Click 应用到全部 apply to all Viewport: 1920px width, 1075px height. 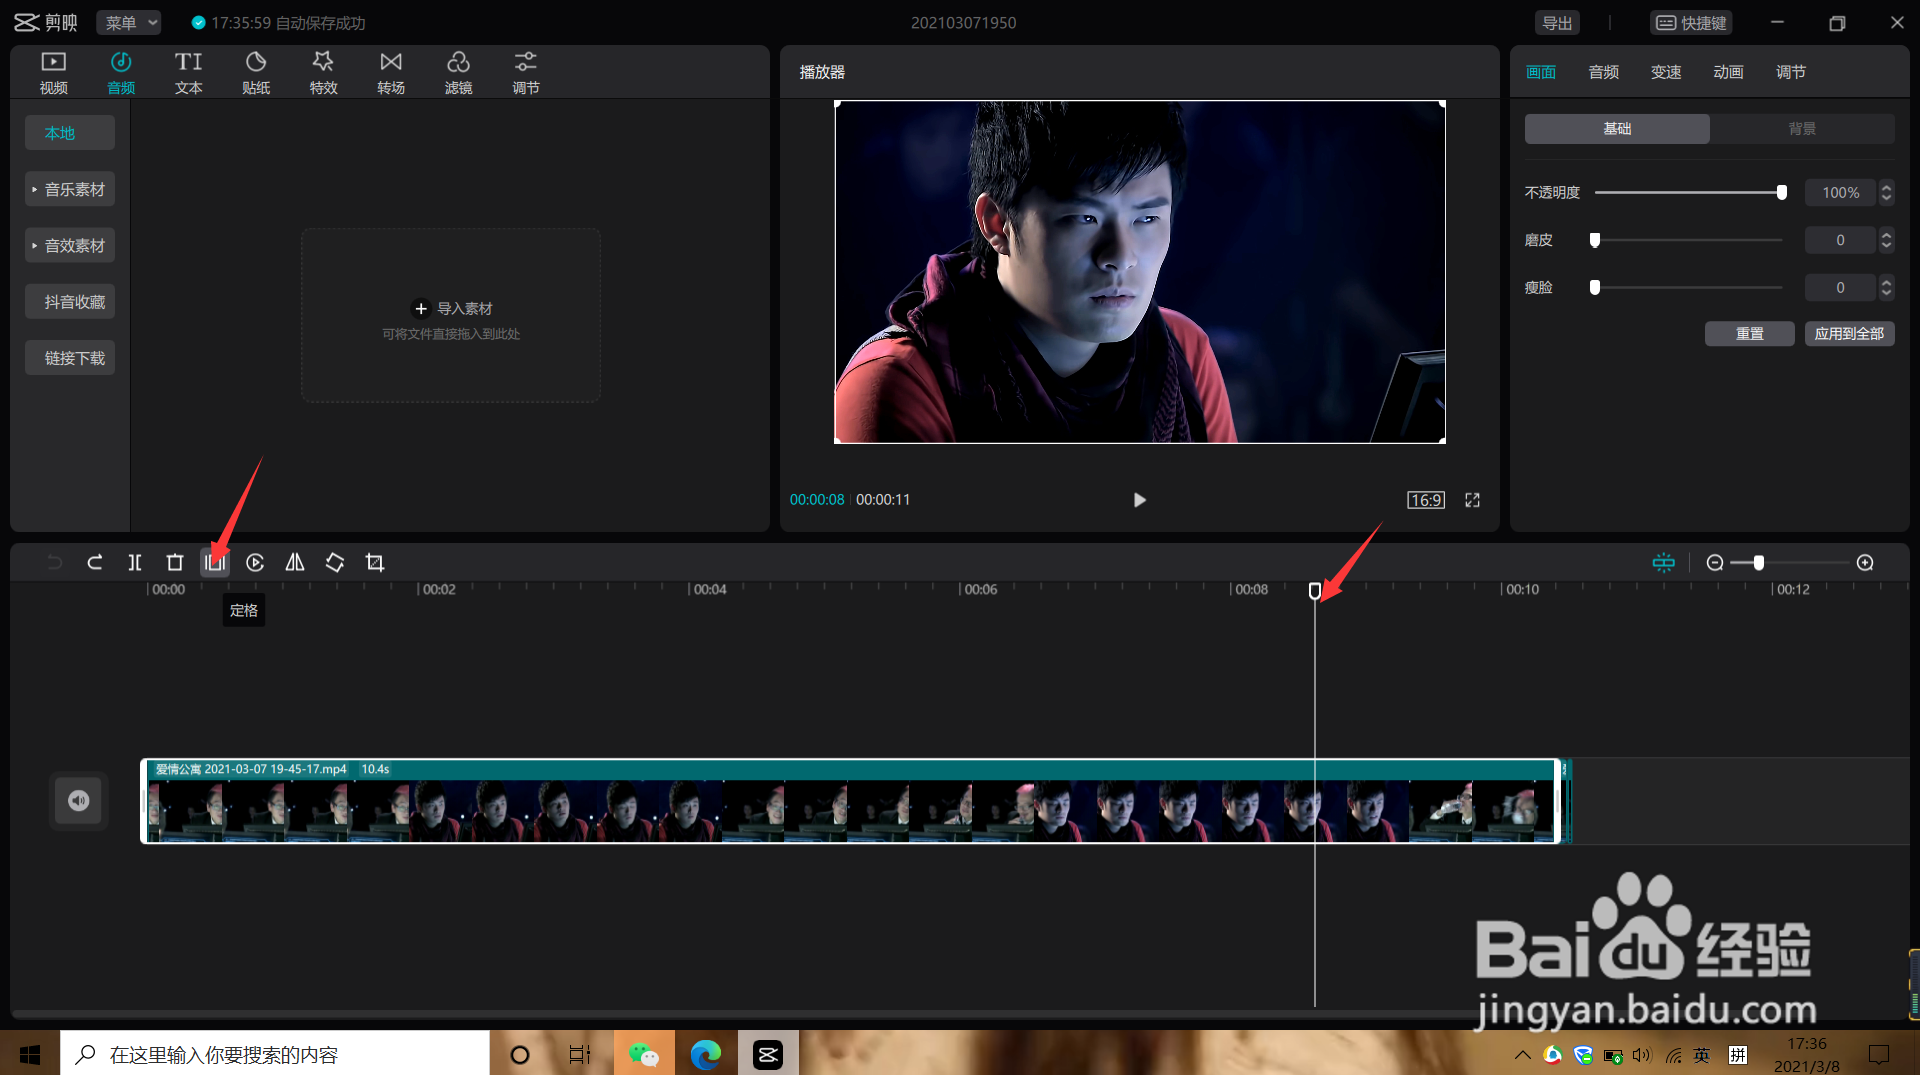click(x=1850, y=334)
